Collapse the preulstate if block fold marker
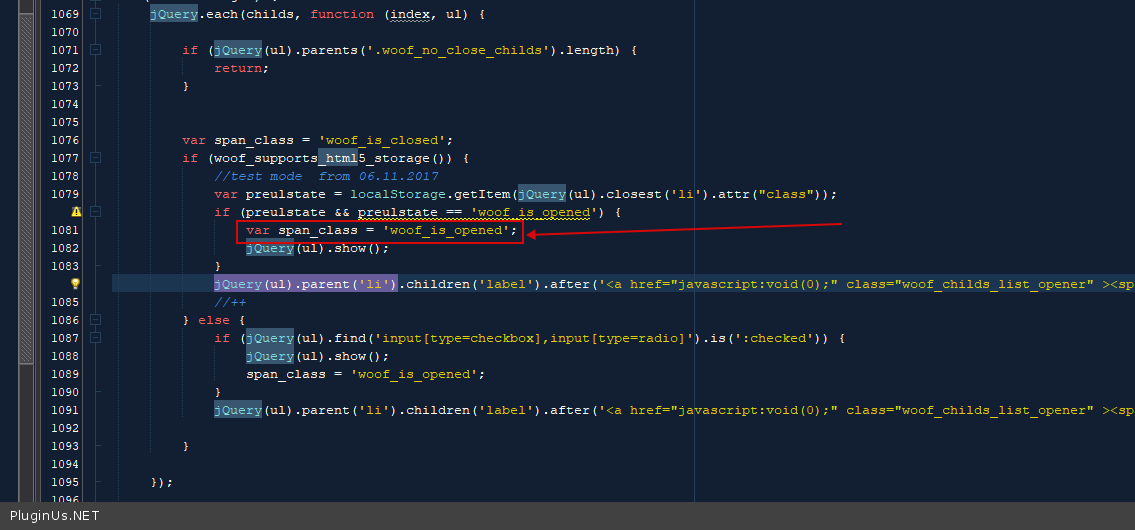The height and width of the screenshot is (530, 1135). coord(96,212)
